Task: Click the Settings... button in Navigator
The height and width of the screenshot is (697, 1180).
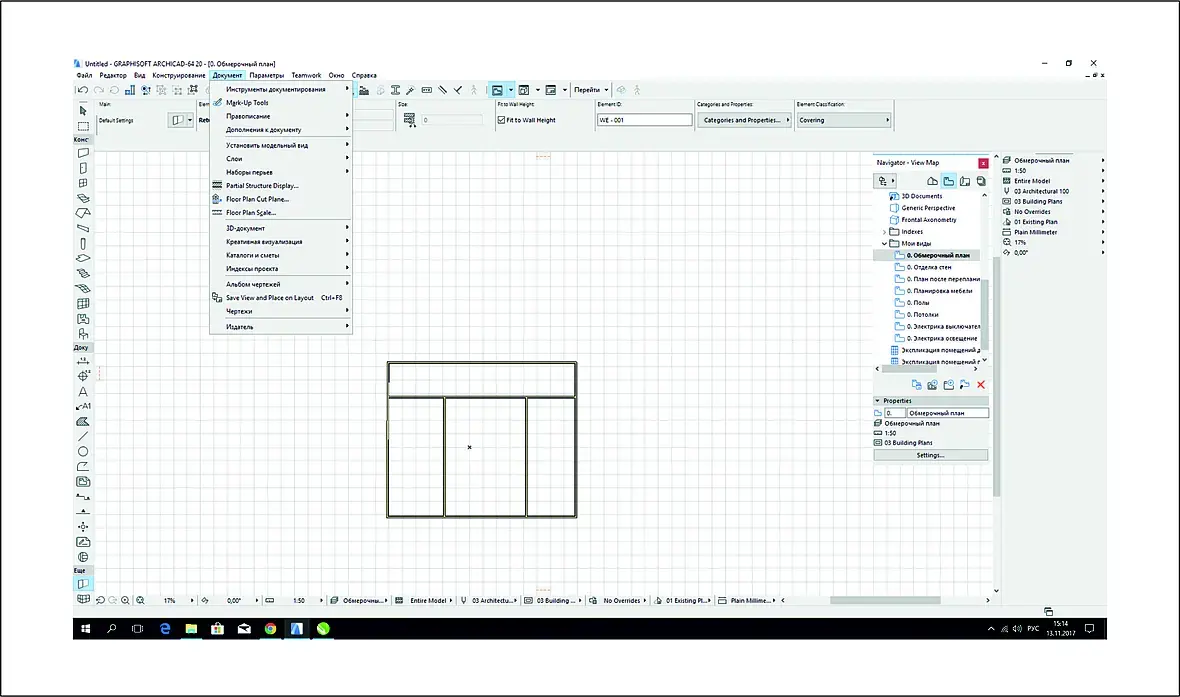Action: point(930,455)
